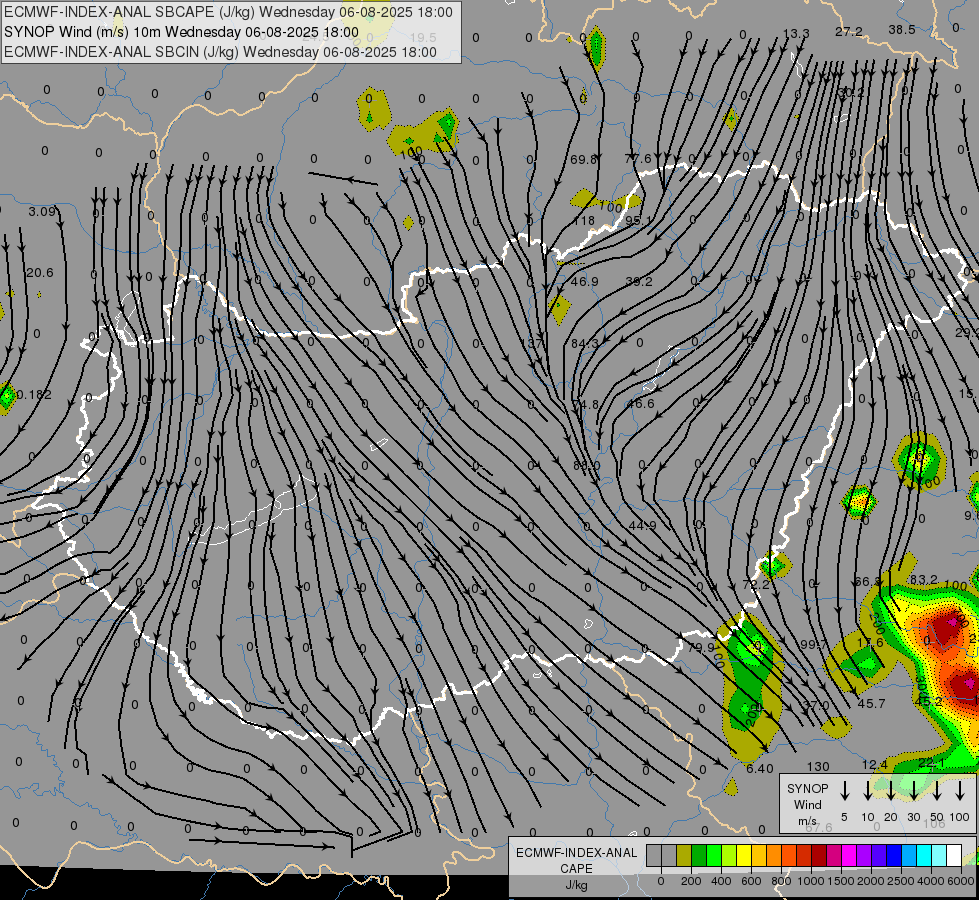Image resolution: width=979 pixels, height=900 pixels.
Task: Click the SBCAPE title line in header
Action: coord(229,12)
